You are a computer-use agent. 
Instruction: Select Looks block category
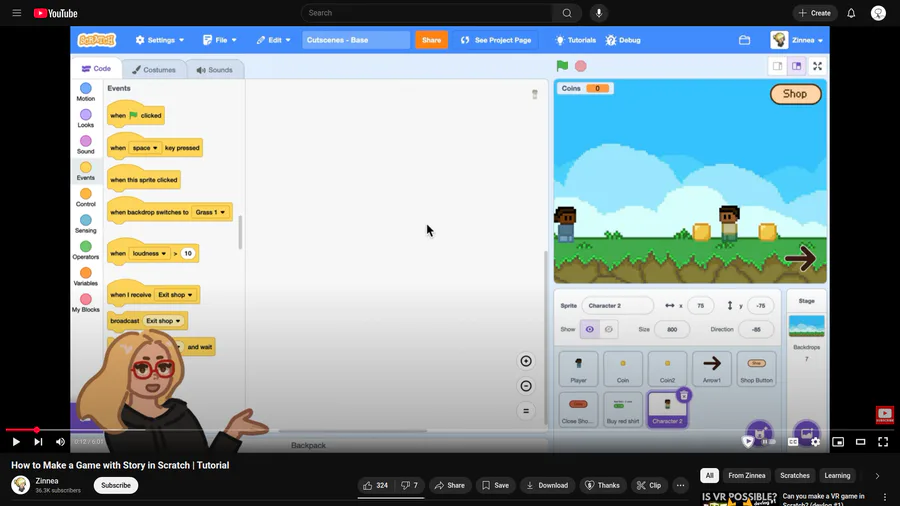(86, 118)
